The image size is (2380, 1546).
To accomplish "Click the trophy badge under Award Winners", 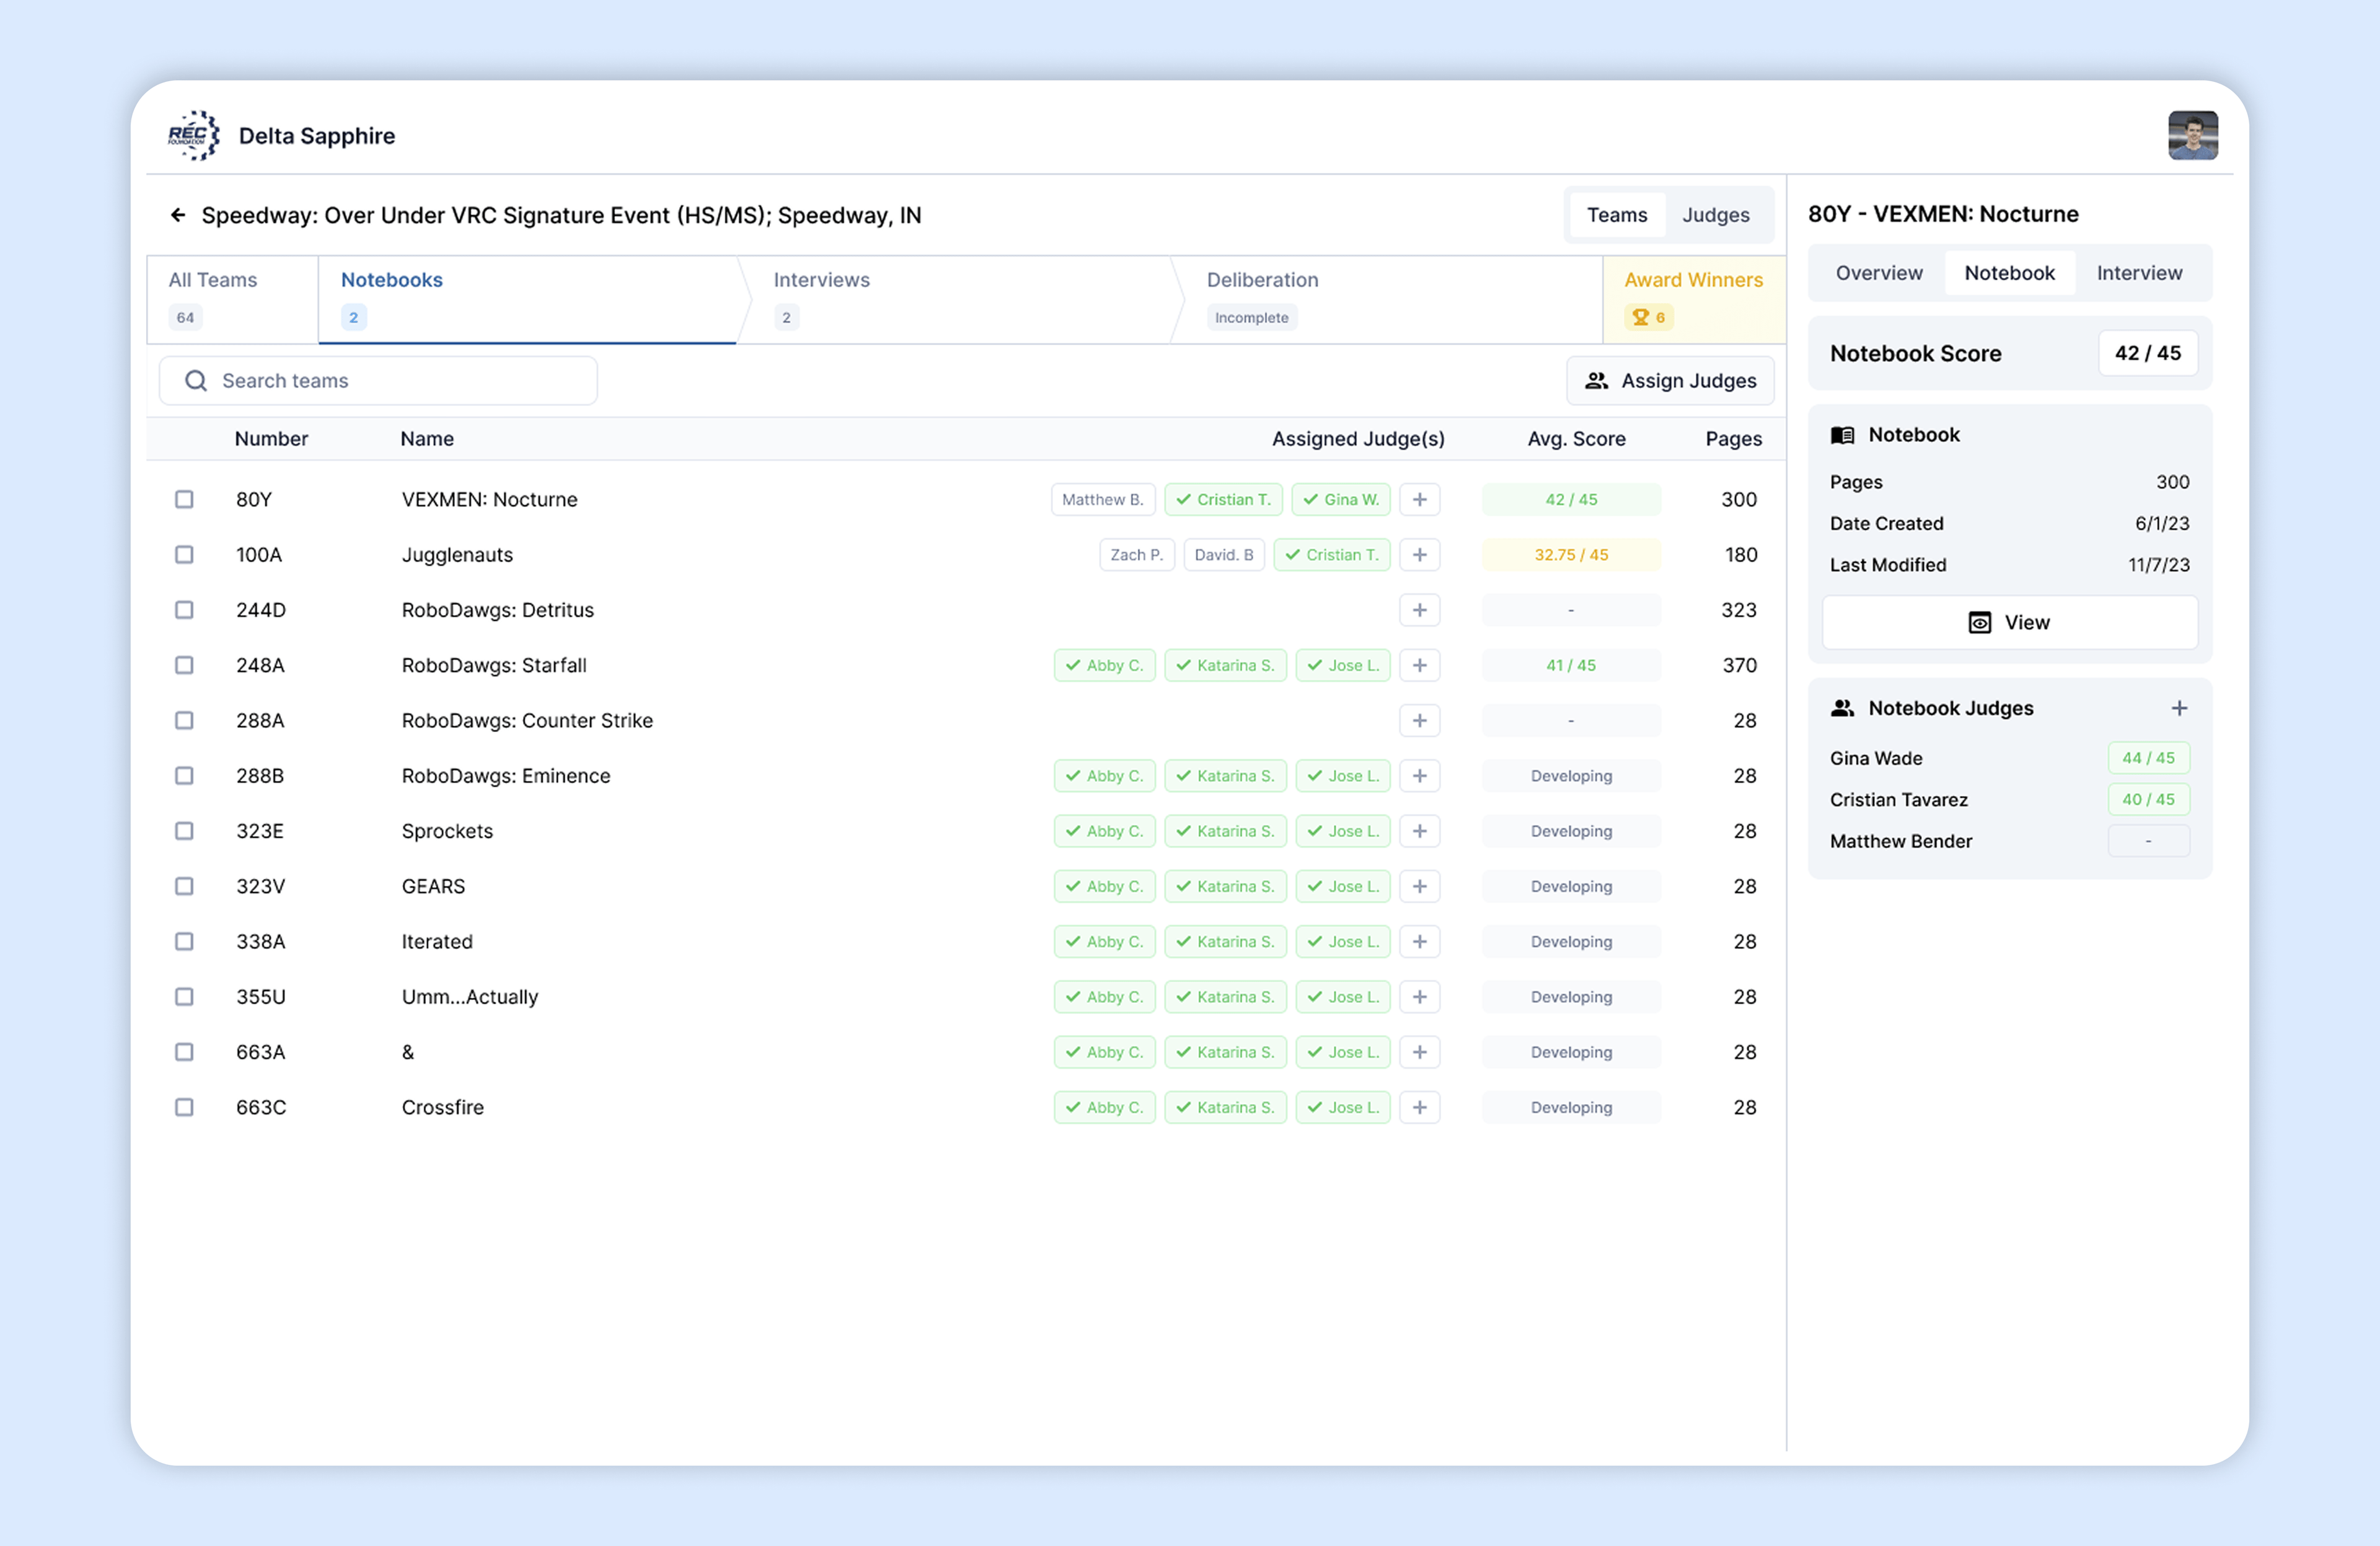I will click(1648, 317).
